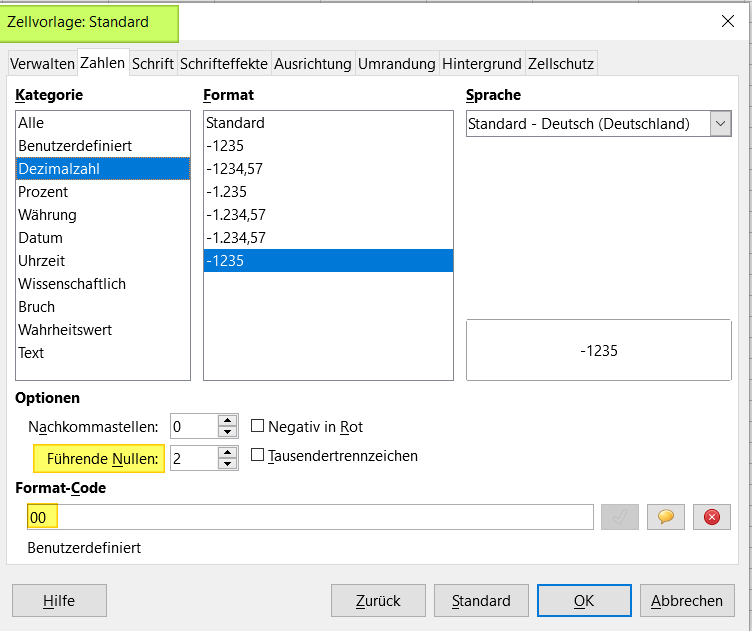
Task: Switch to the Verwalten tab
Action: coord(42,64)
